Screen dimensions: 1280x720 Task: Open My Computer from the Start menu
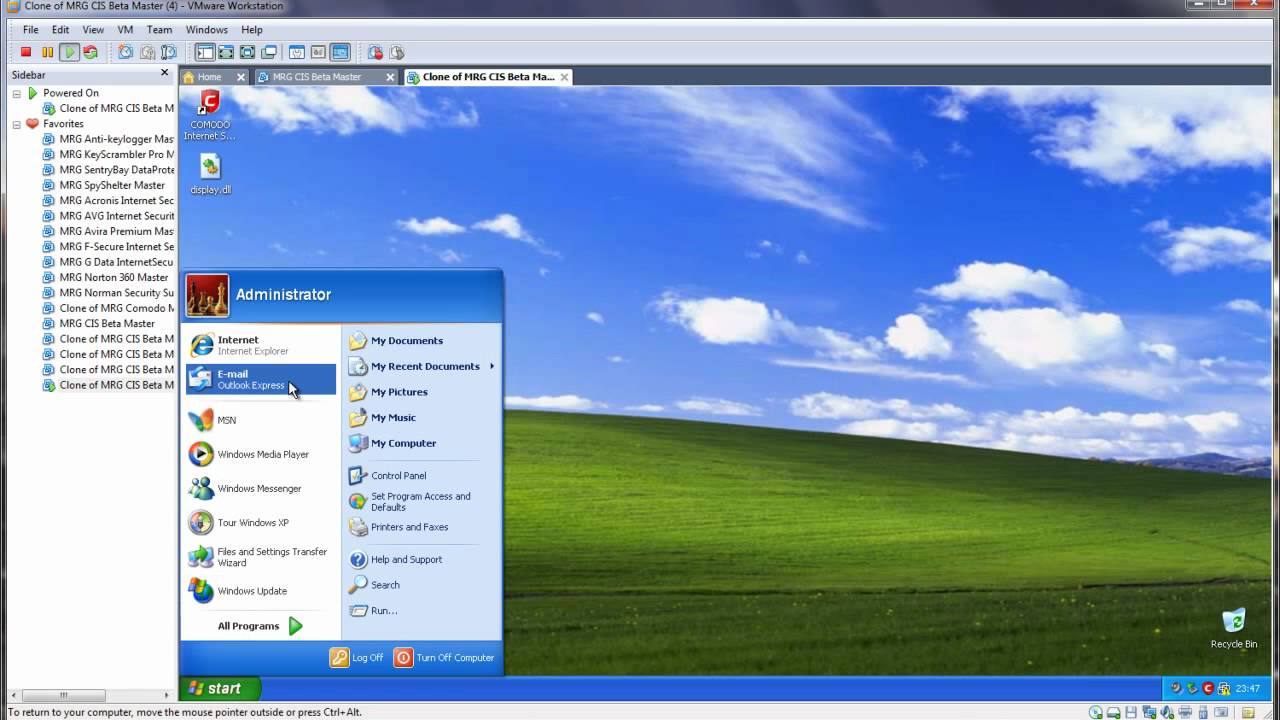coord(393,443)
